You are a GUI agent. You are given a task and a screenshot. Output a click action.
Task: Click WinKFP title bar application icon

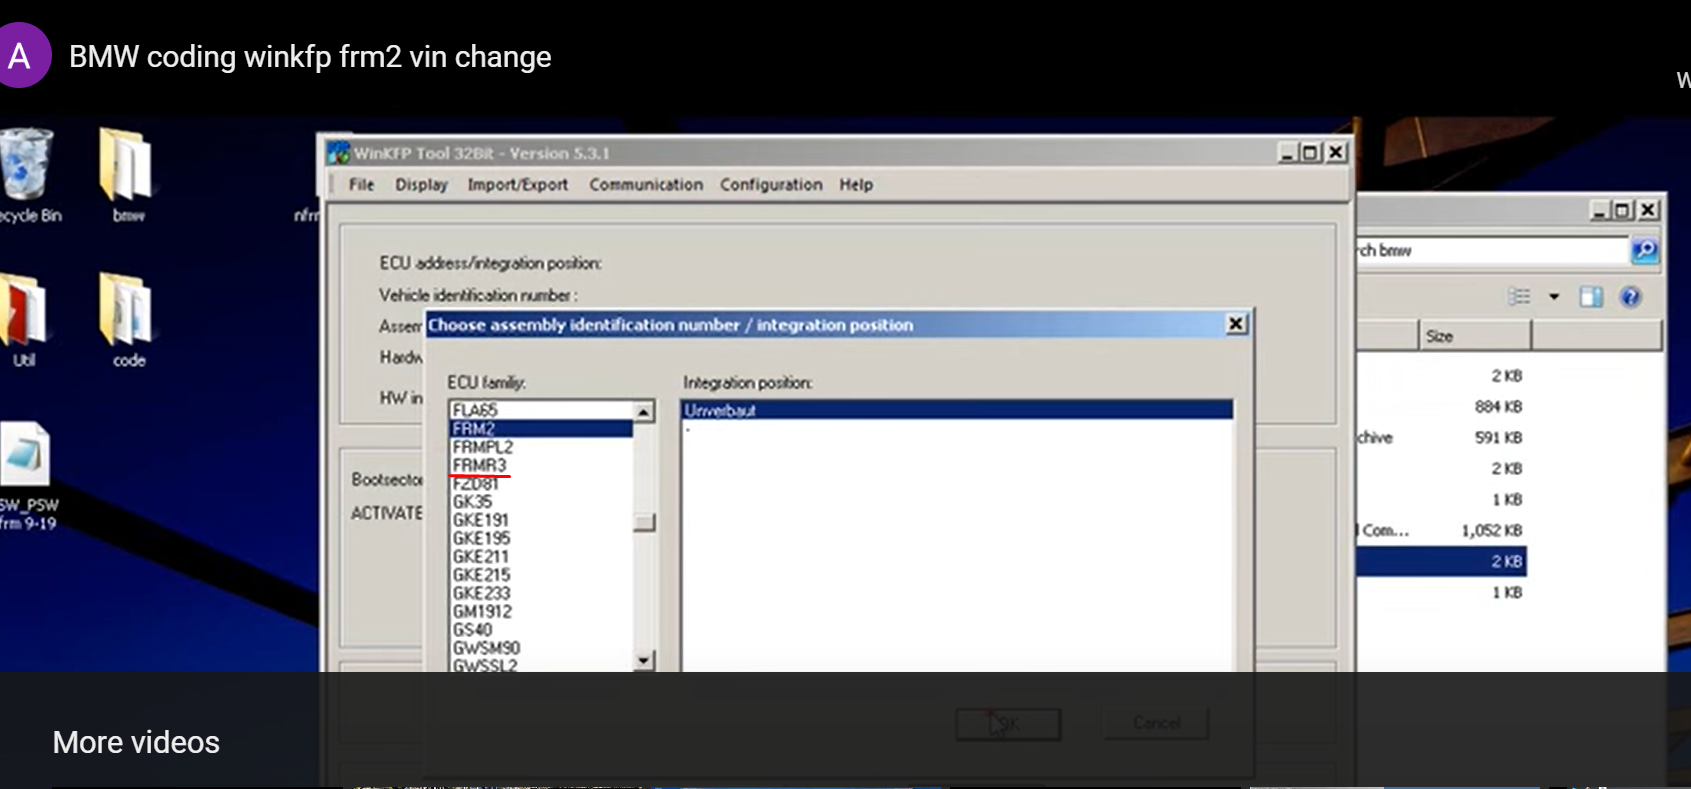pyautogui.click(x=339, y=153)
